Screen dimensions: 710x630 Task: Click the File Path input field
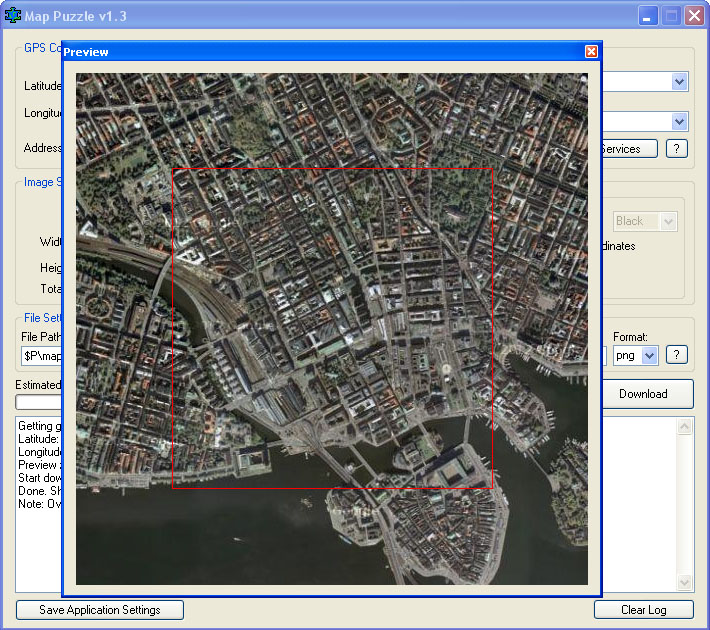pos(42,356)
